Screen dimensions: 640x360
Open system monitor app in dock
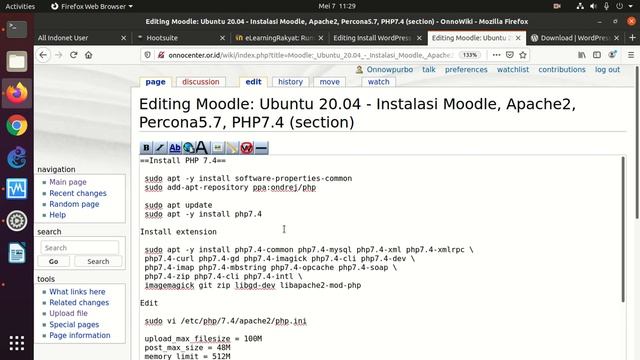click(17, 189)
